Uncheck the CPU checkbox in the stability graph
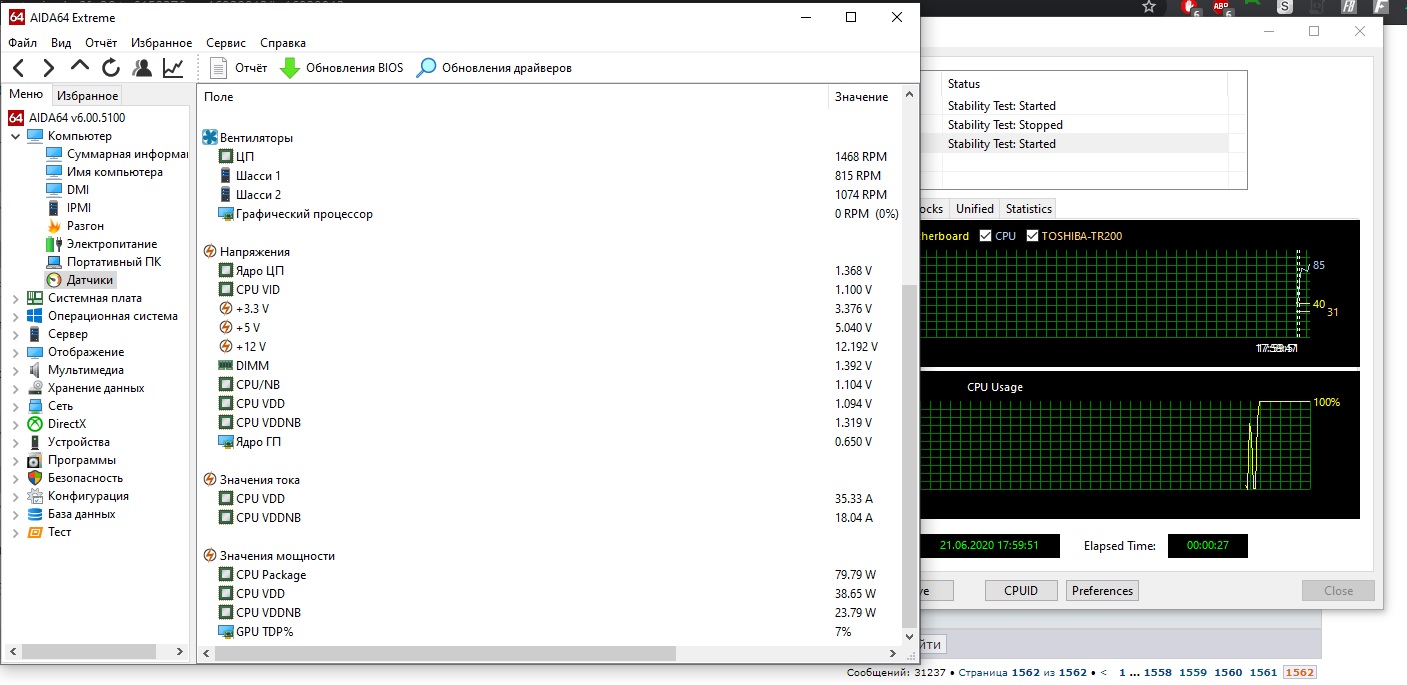This screenshot has width=1407, height=685. point(986,236)
